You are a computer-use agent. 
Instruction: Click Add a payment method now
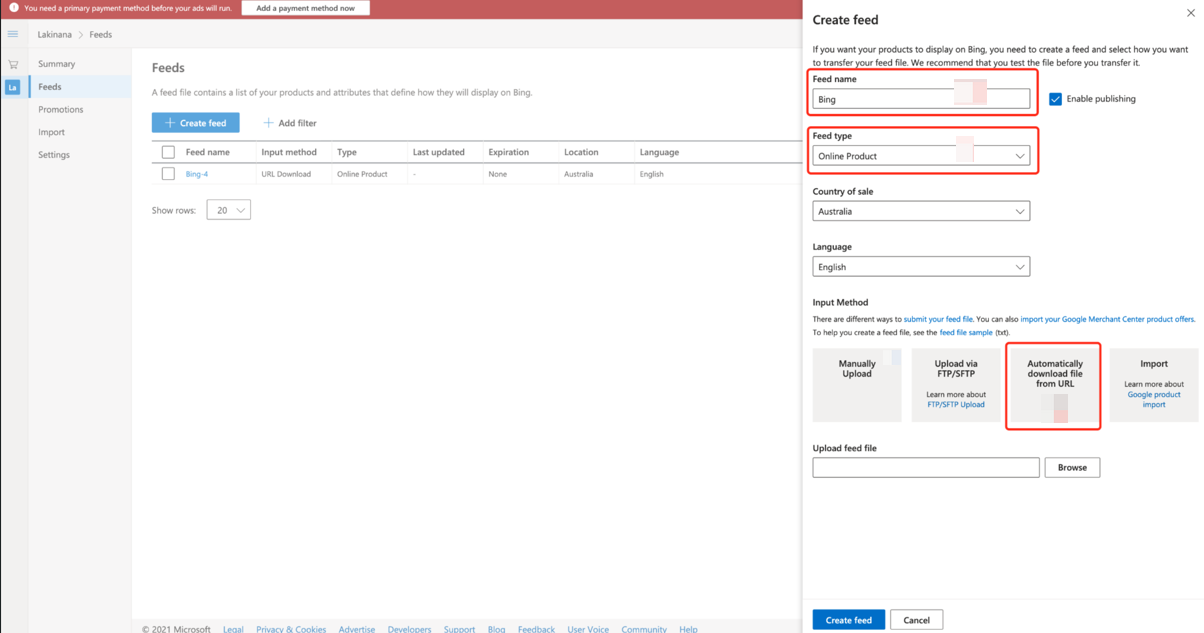coord(306,8)
